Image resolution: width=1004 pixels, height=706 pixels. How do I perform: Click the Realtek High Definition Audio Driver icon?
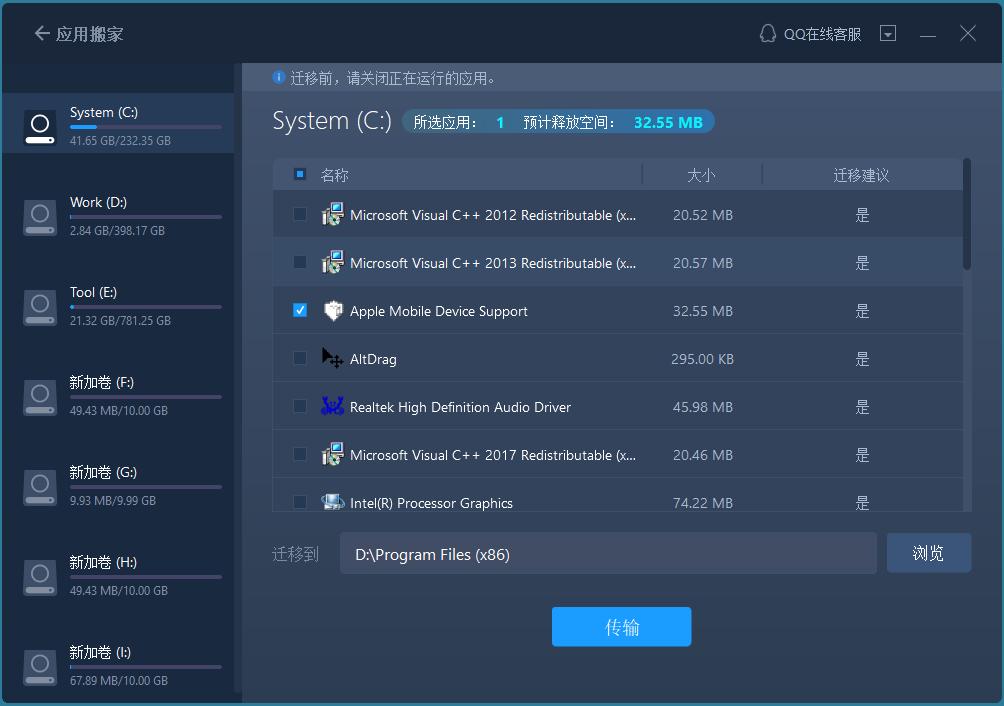(331, 406)
